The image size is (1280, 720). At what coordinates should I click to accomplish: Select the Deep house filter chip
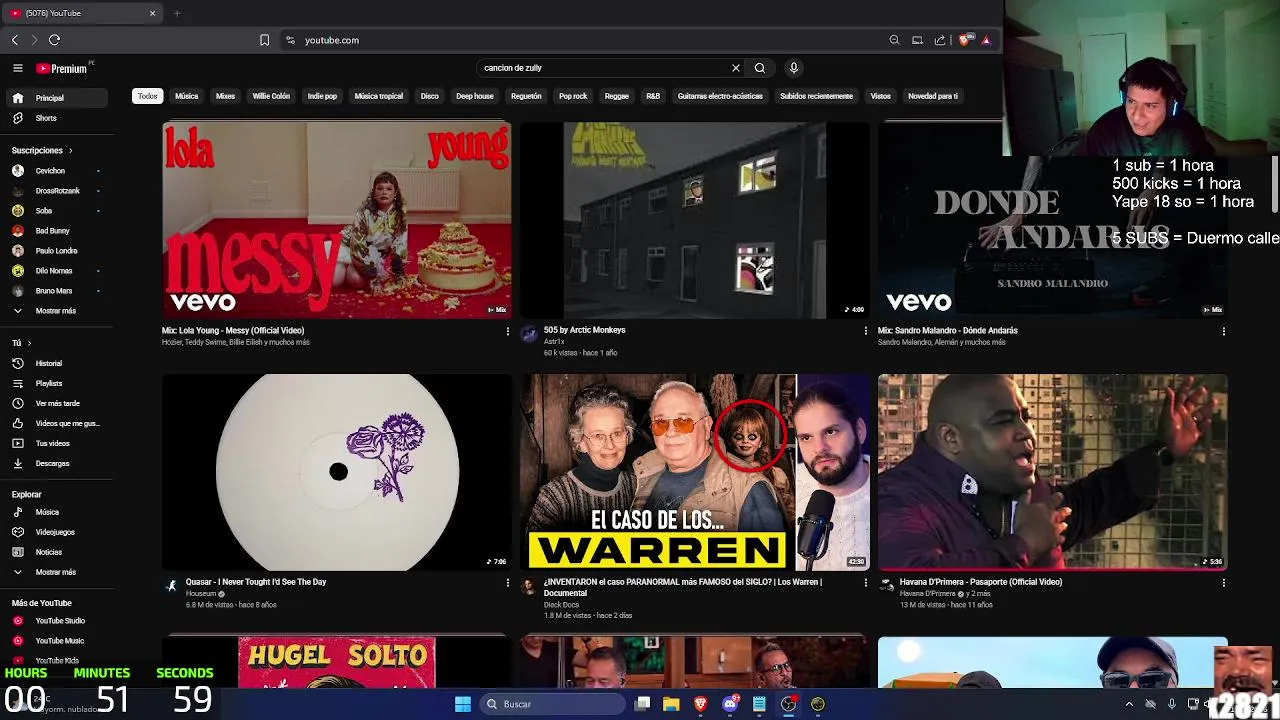[475, 96]
